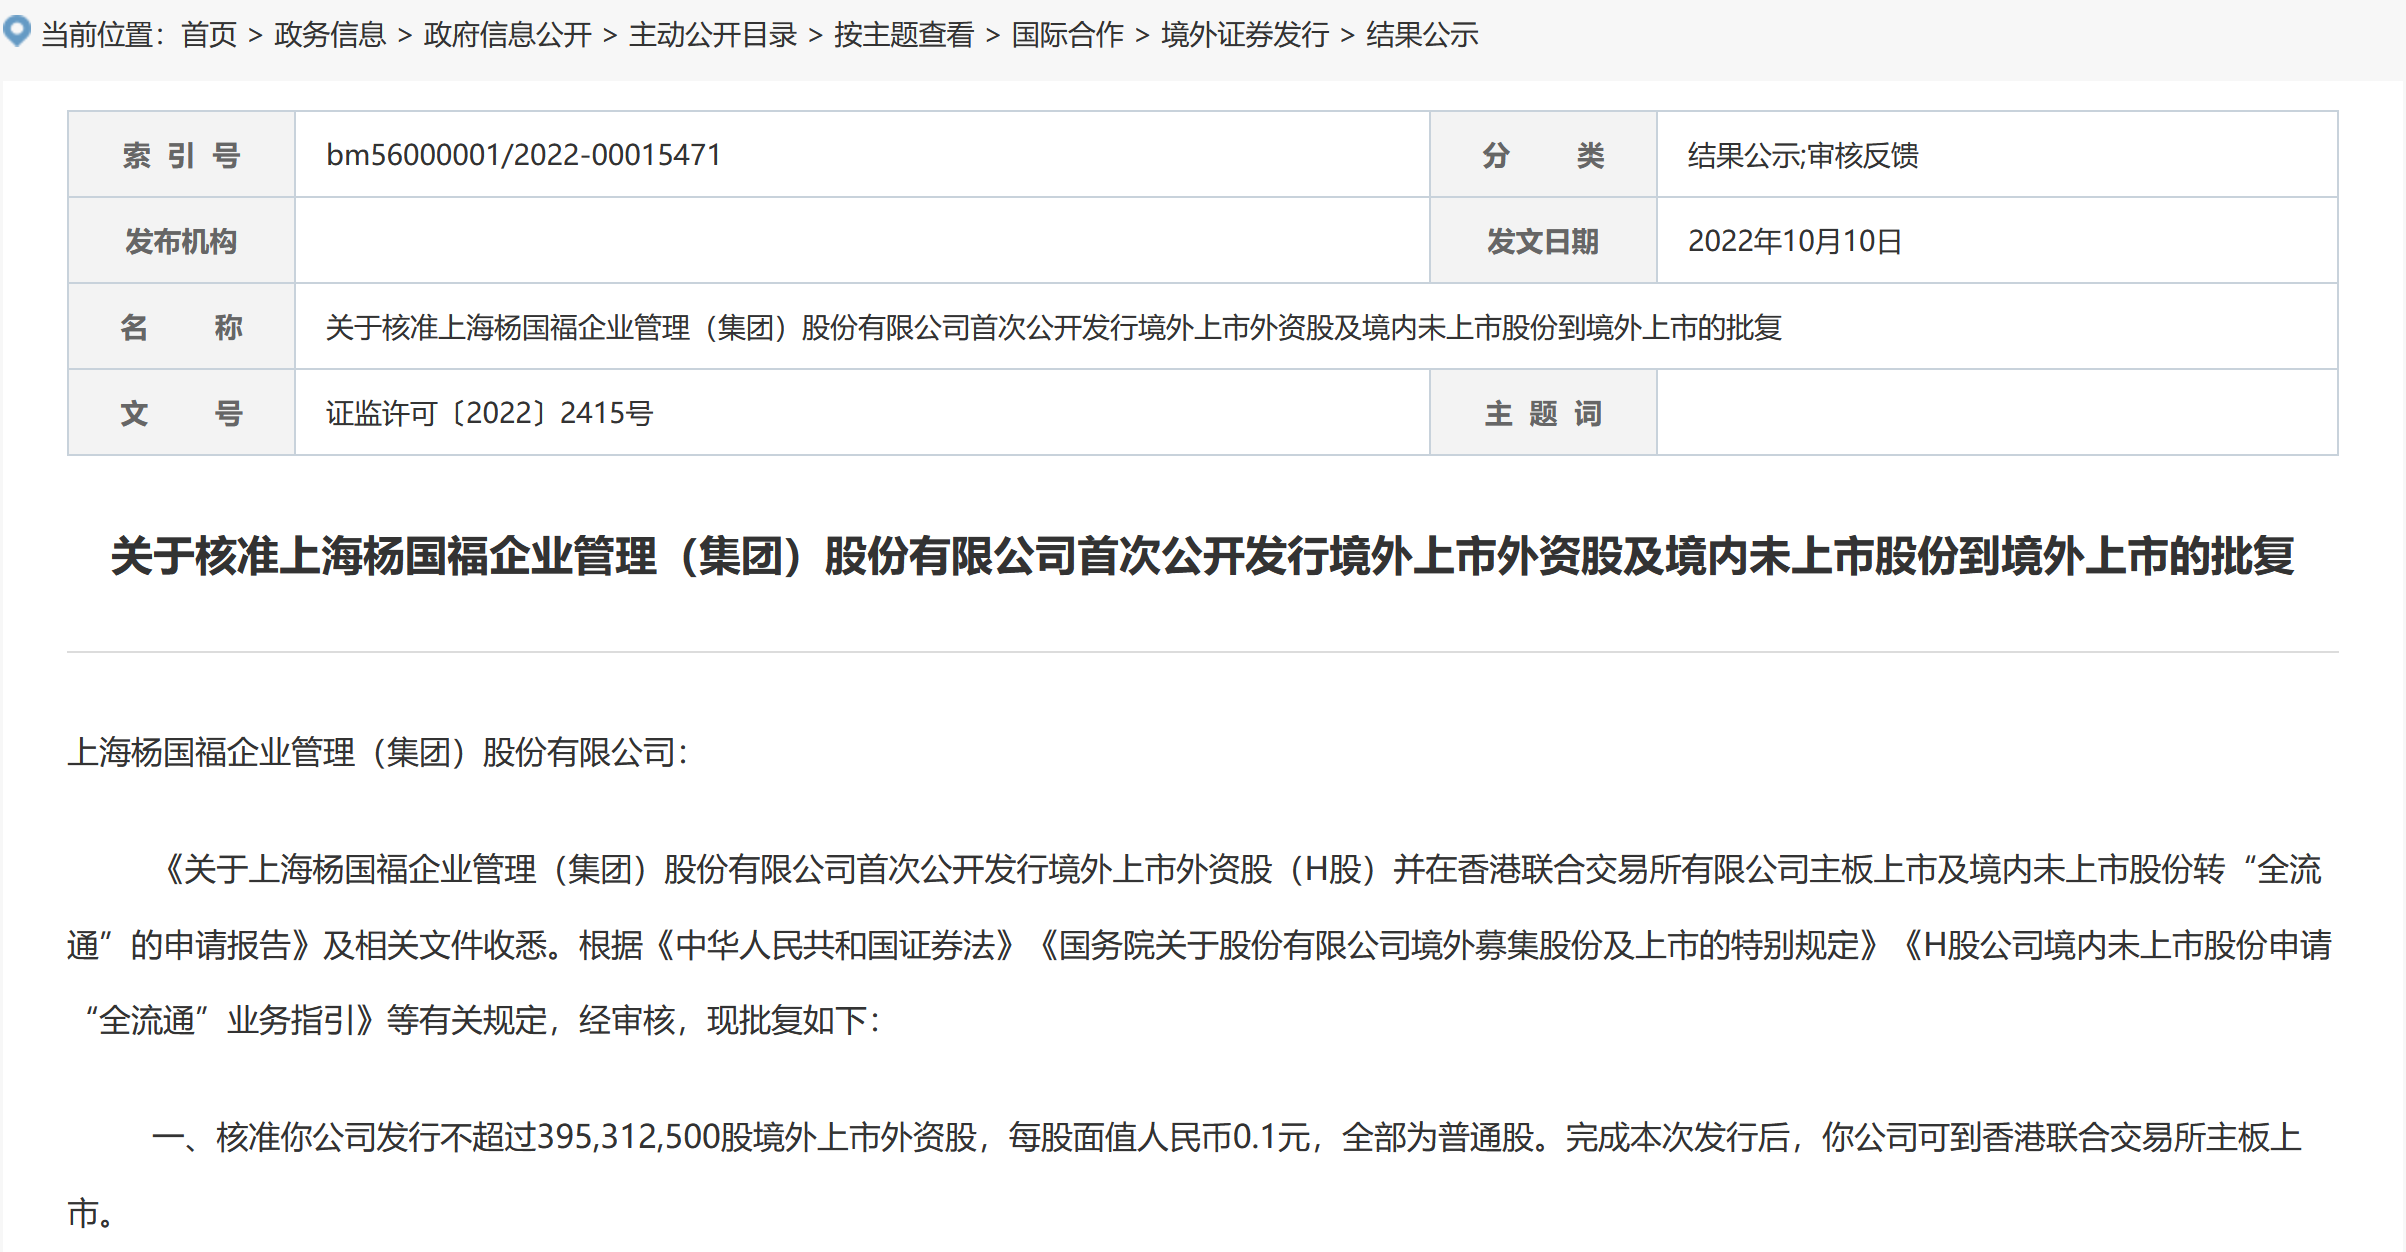Click the paragraph with 395,312,500股

pyautogui.click(x=1185, y=1175)
